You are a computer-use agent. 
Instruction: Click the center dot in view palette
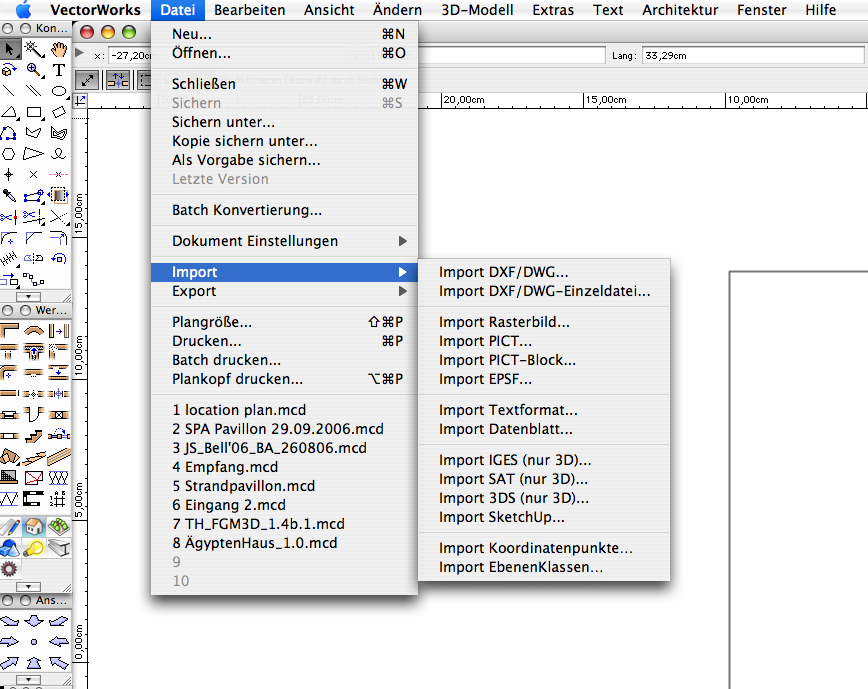pos(34,642)
